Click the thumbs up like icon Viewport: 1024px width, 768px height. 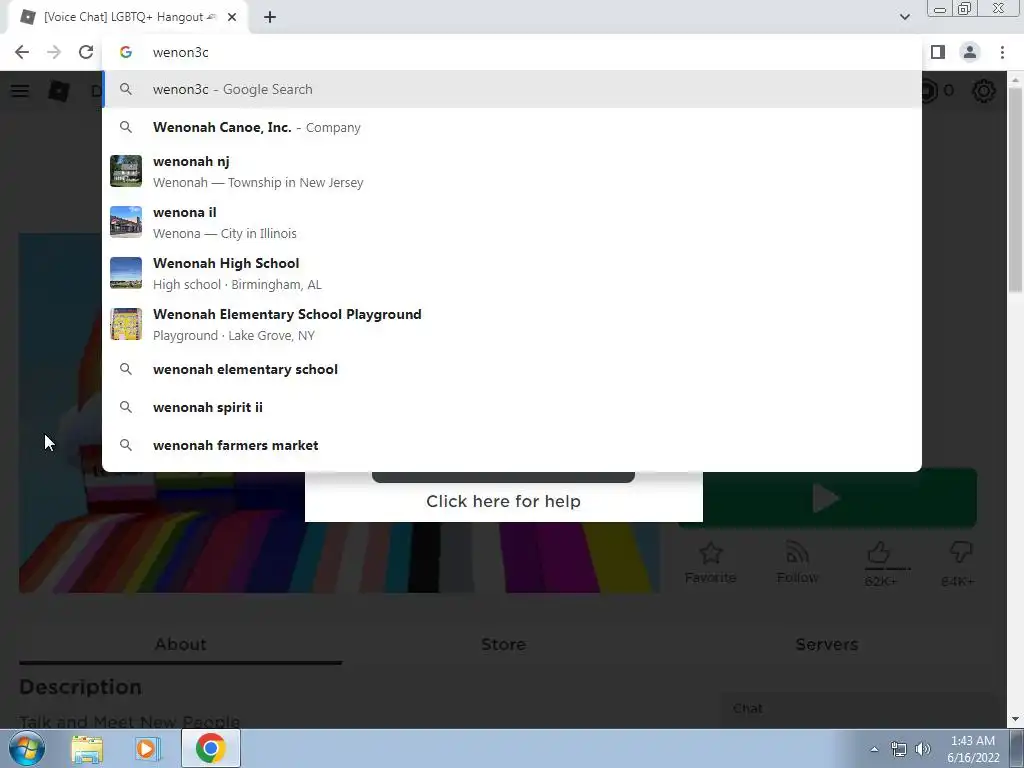coord(879,554)
